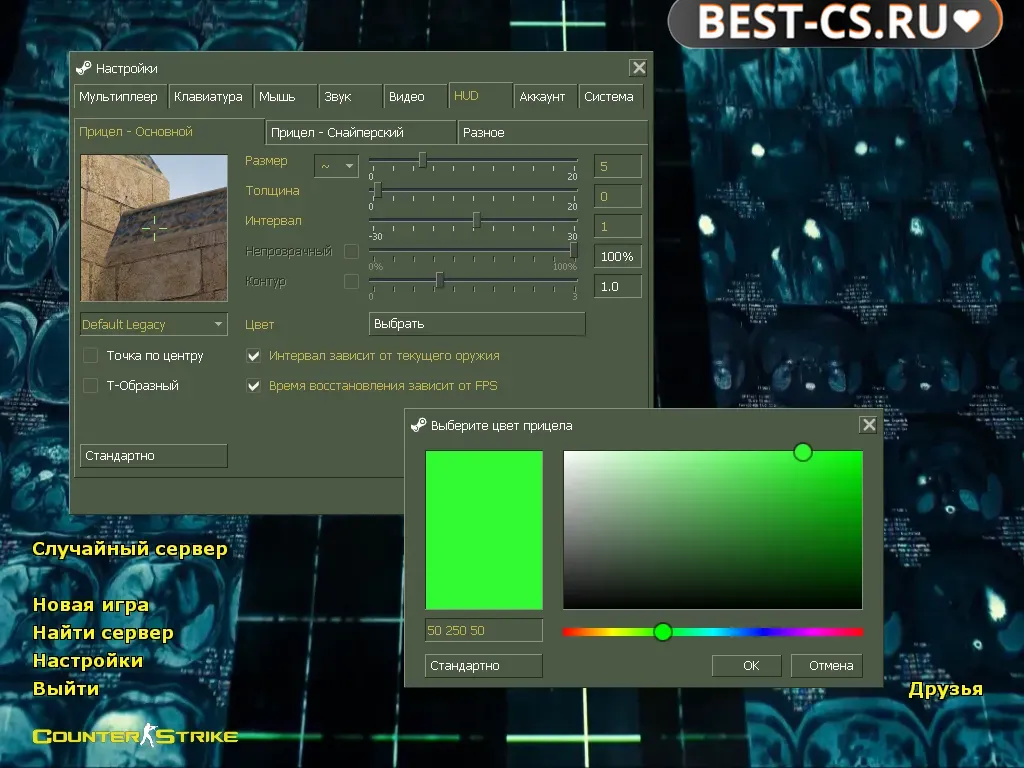Click the RGB field showing 50 250 50

click(x=483, y=630)
